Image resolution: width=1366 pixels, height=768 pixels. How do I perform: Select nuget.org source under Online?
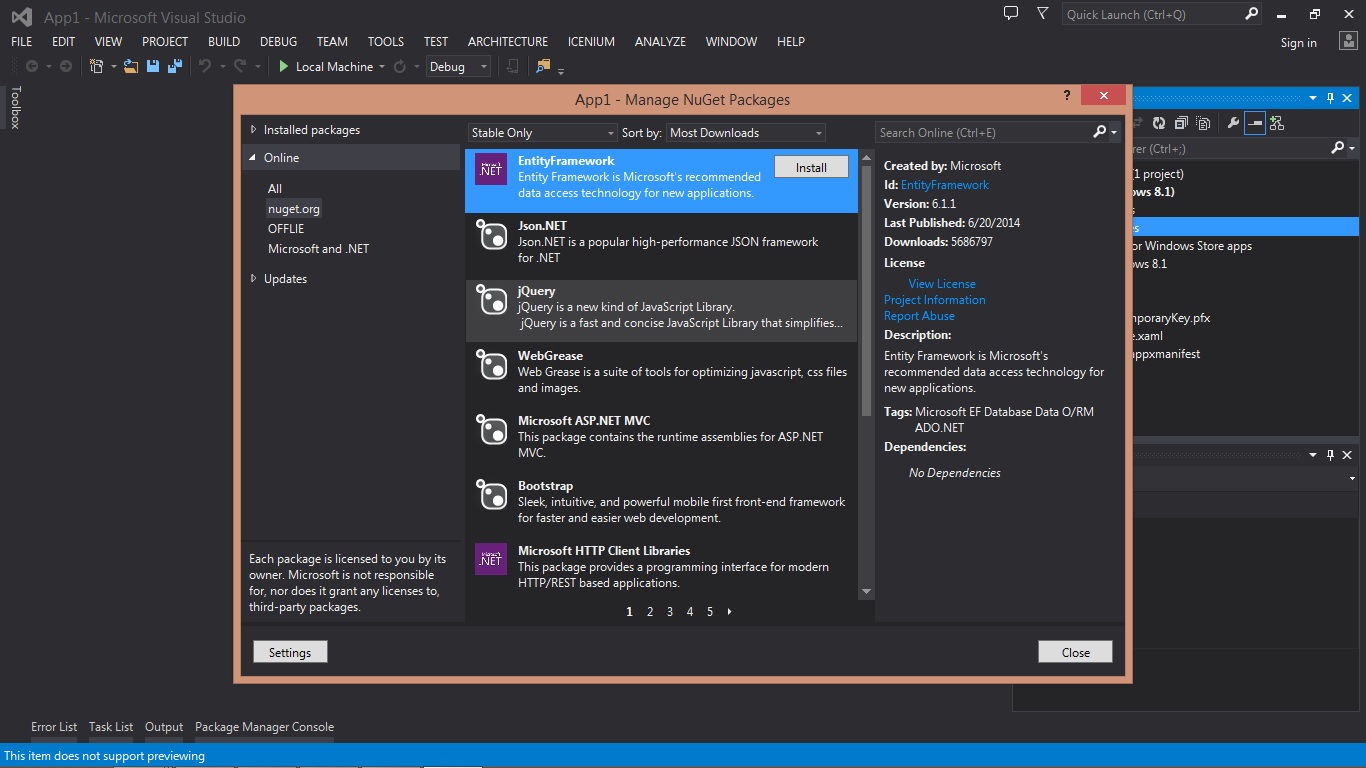coord(294,208)
